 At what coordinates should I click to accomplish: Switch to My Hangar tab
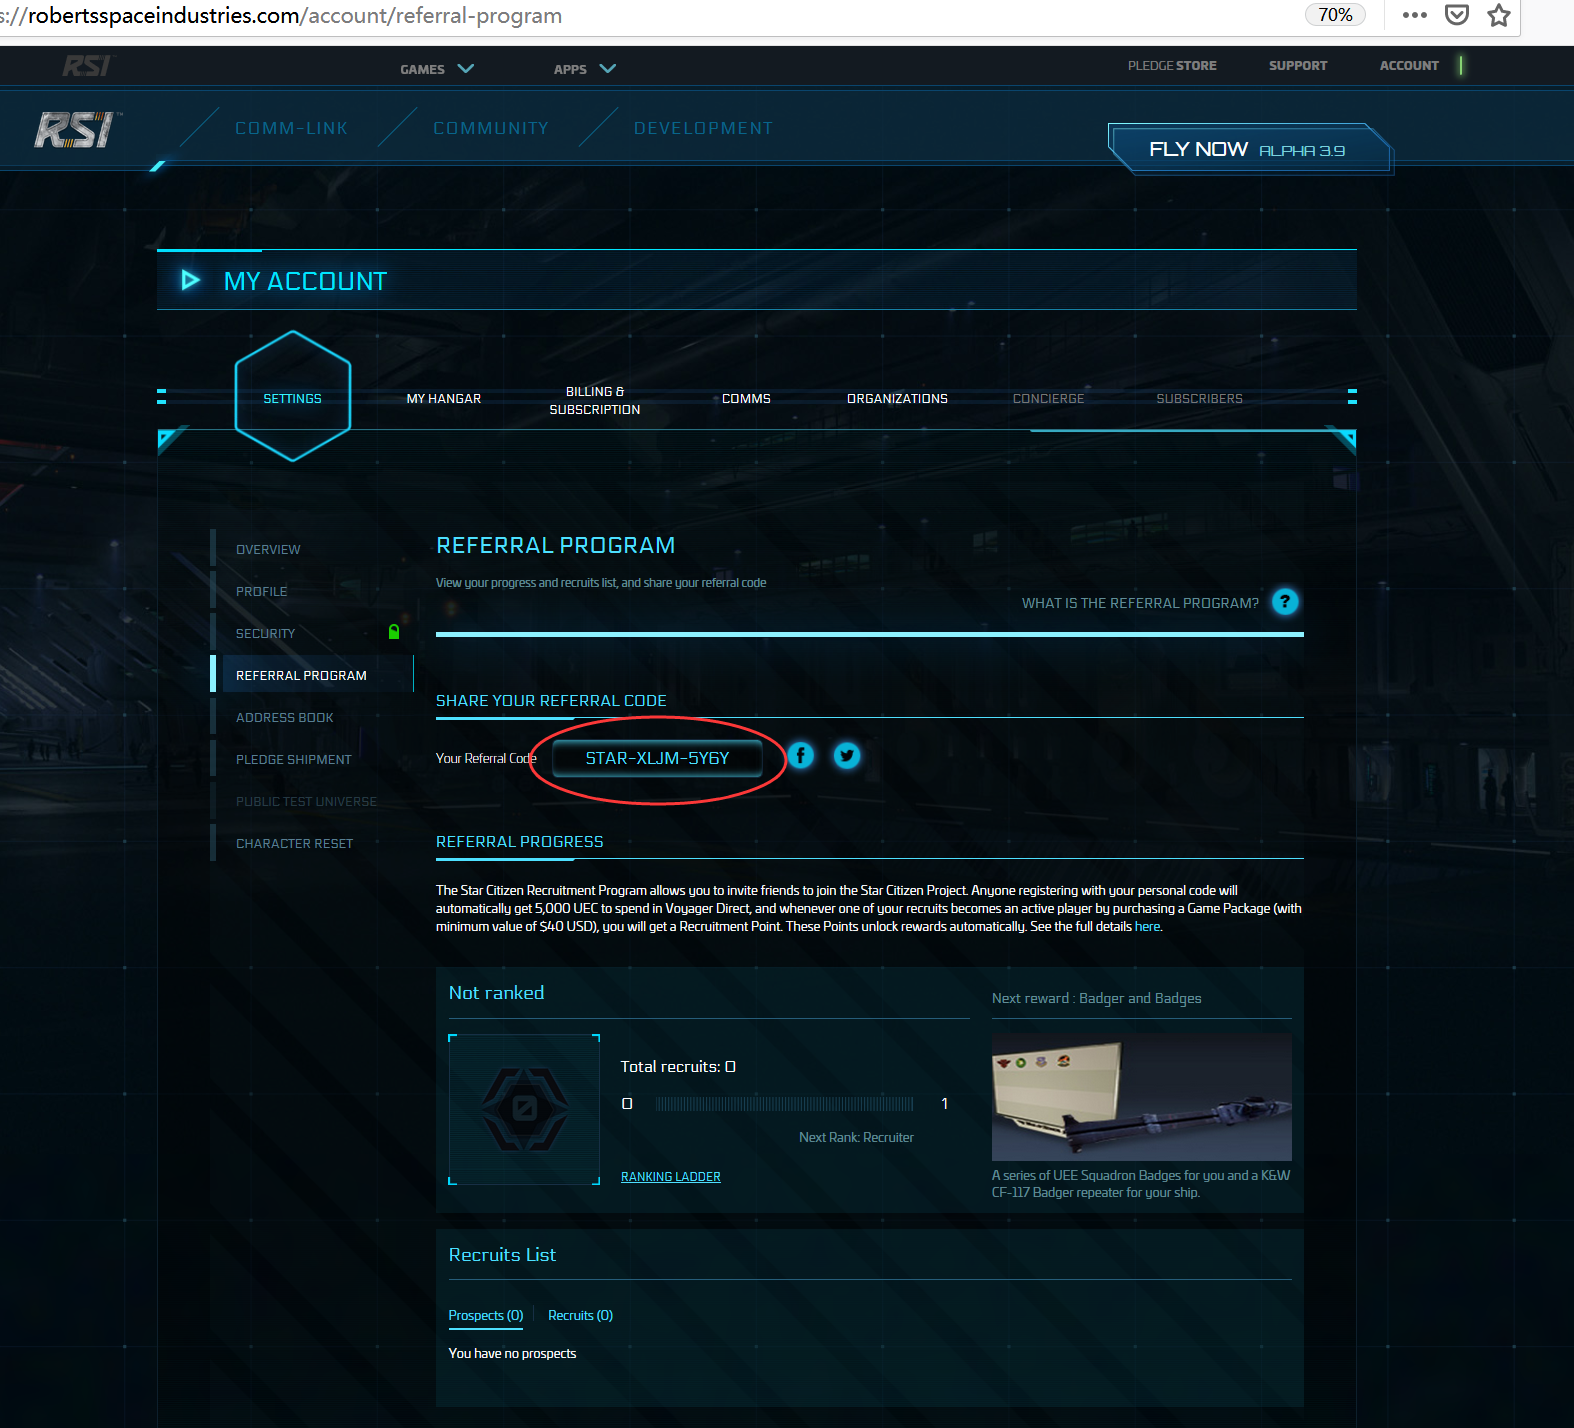click(x=444, y=399)
